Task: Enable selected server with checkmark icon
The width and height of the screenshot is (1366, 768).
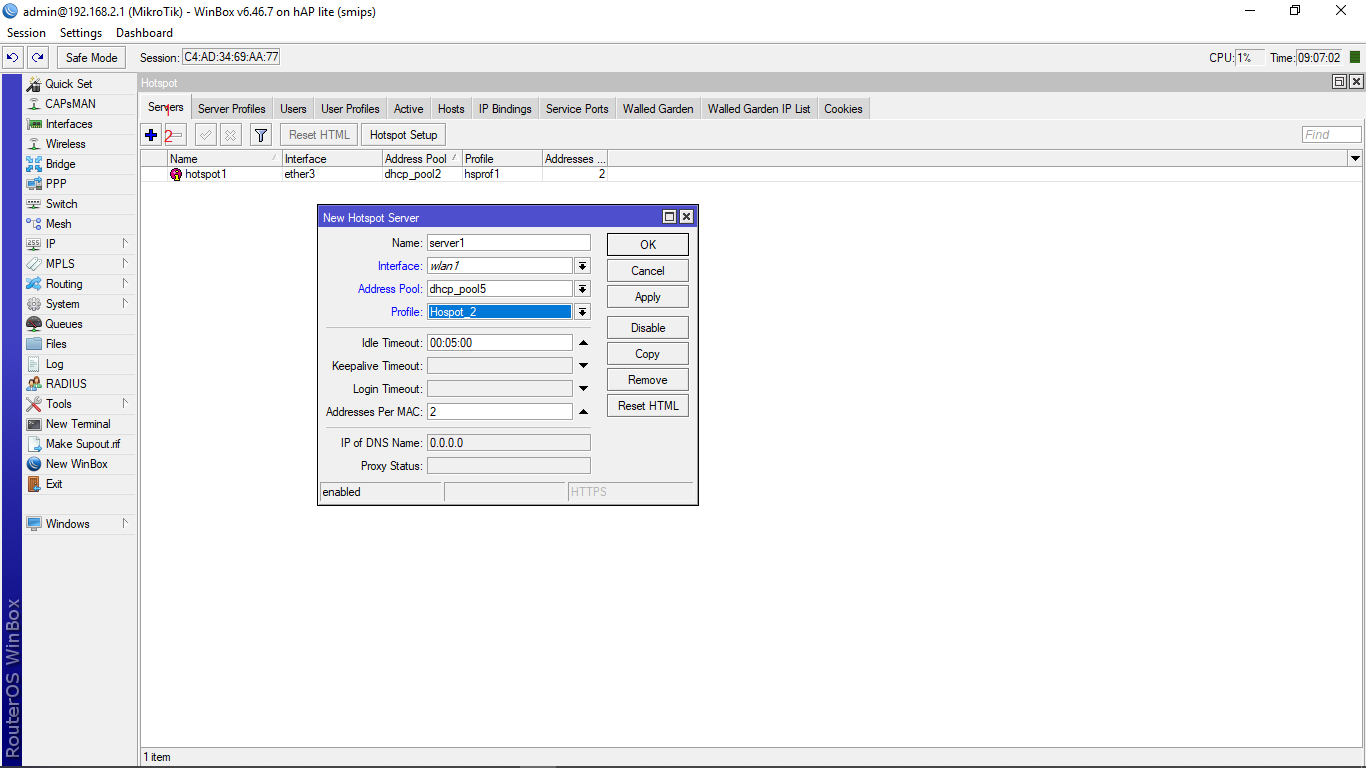Action: (x=206, y=135)
